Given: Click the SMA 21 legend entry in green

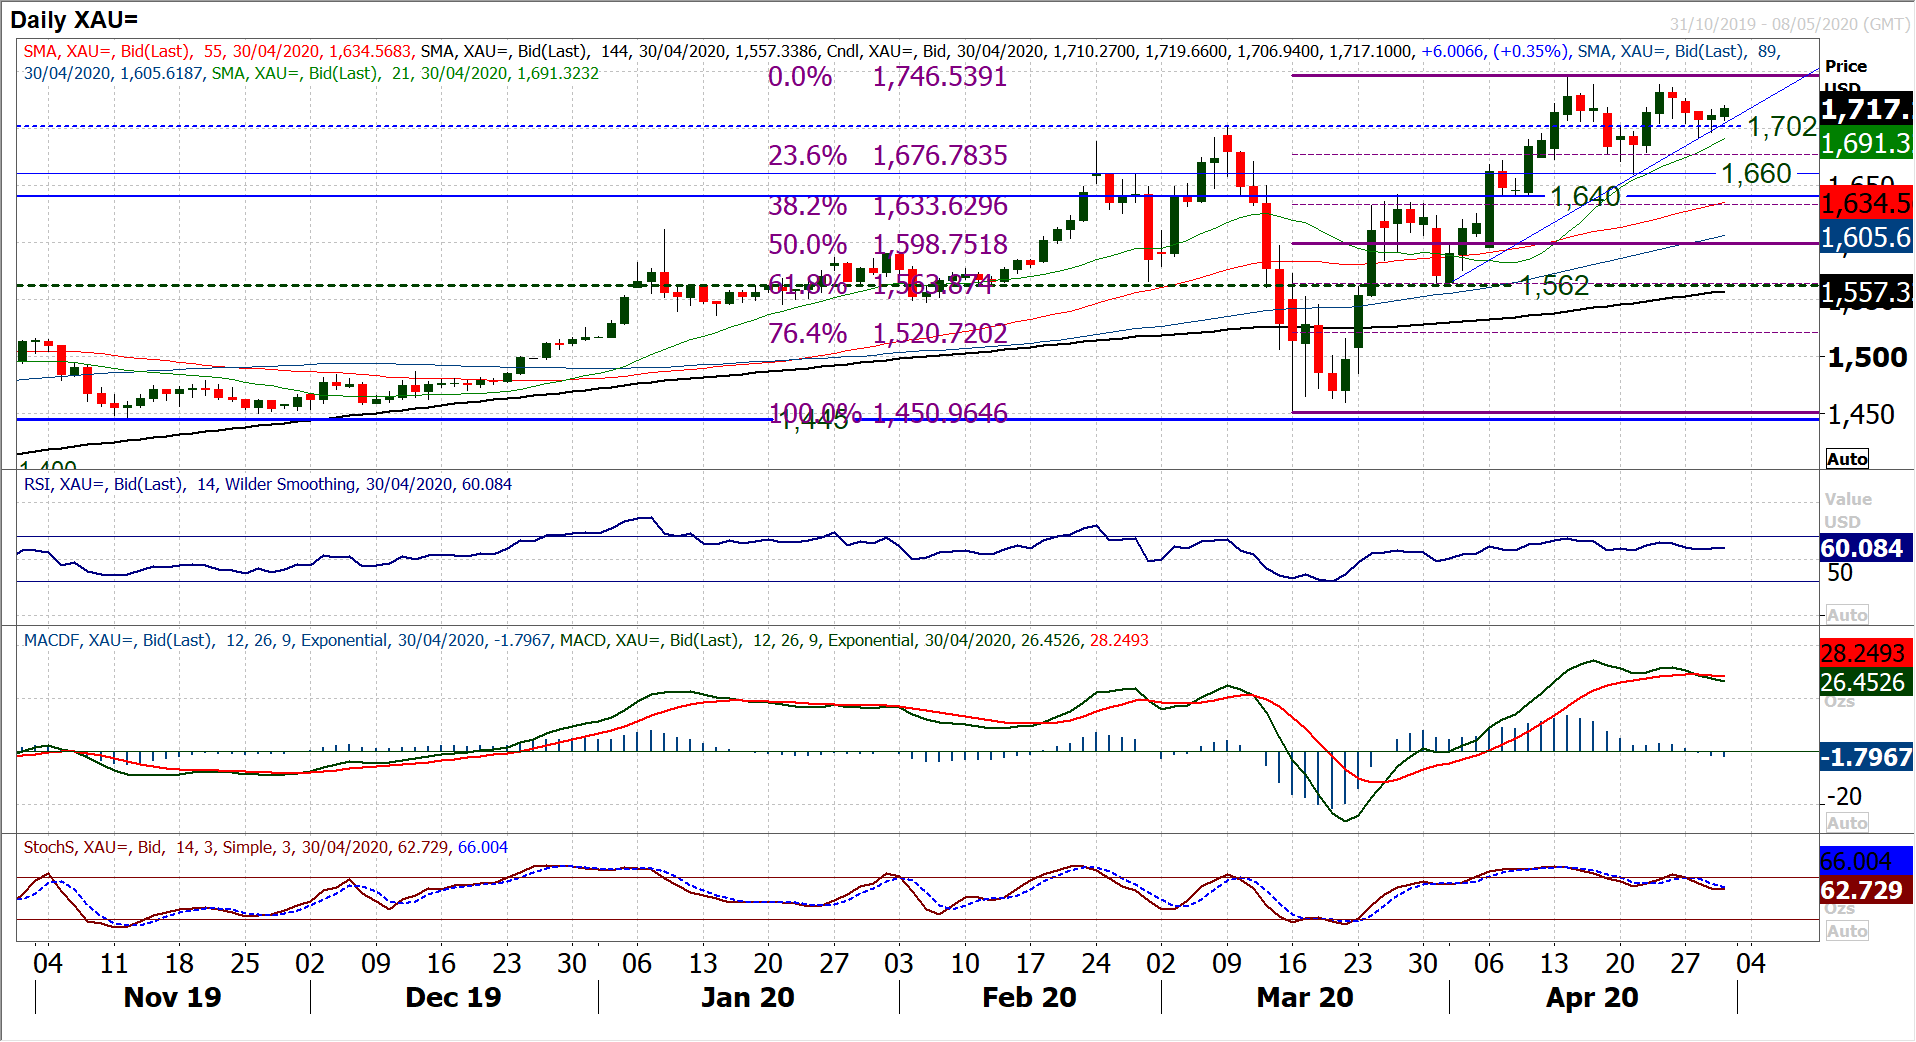Looking at the screenshot, I should pyautogui.click(x=406, y=73).
